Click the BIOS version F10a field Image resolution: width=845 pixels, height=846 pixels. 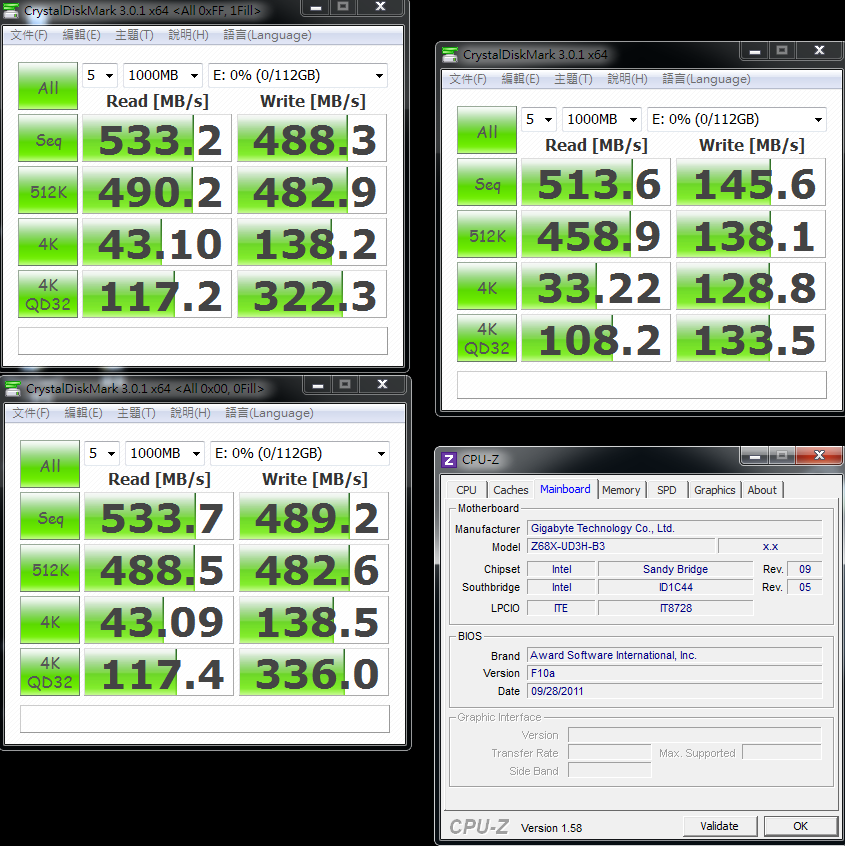click(674, 673)
